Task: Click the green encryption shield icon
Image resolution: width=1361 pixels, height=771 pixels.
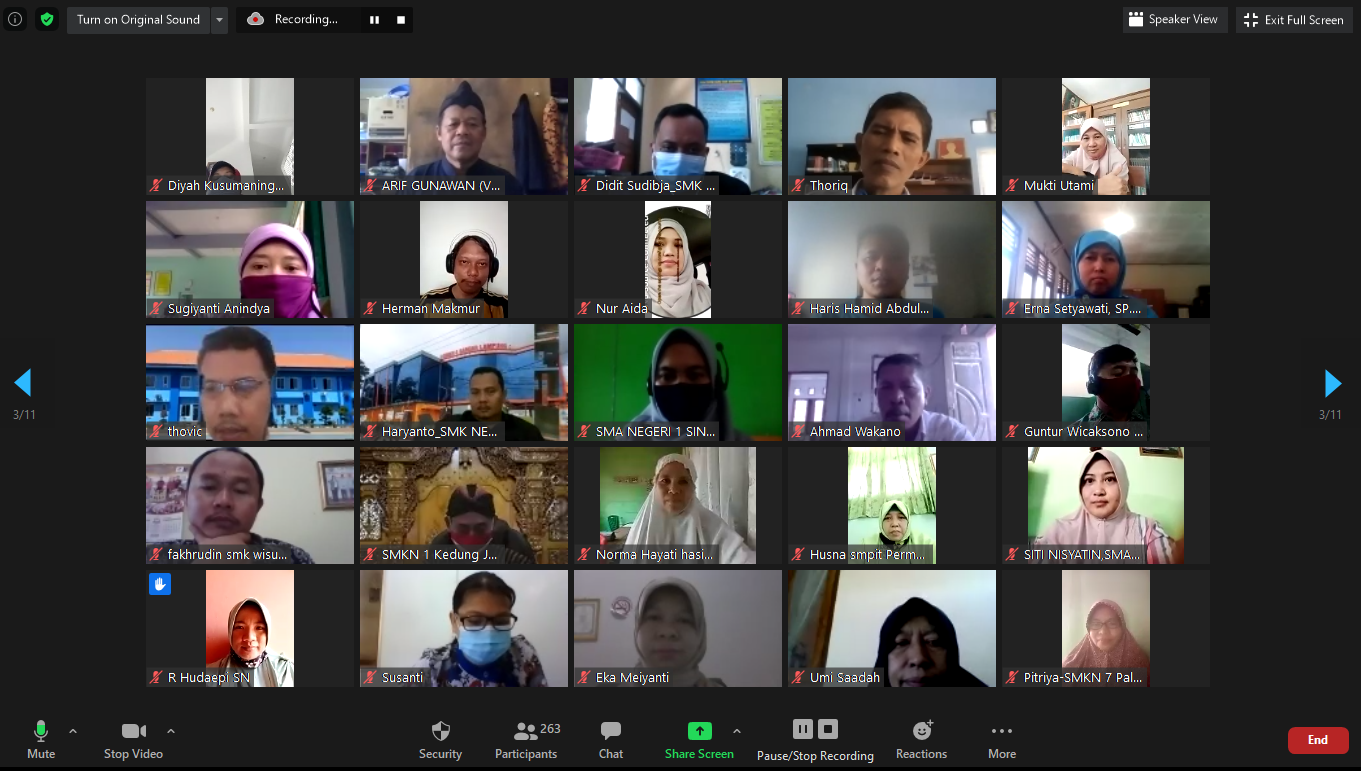Action: point(47,19)
